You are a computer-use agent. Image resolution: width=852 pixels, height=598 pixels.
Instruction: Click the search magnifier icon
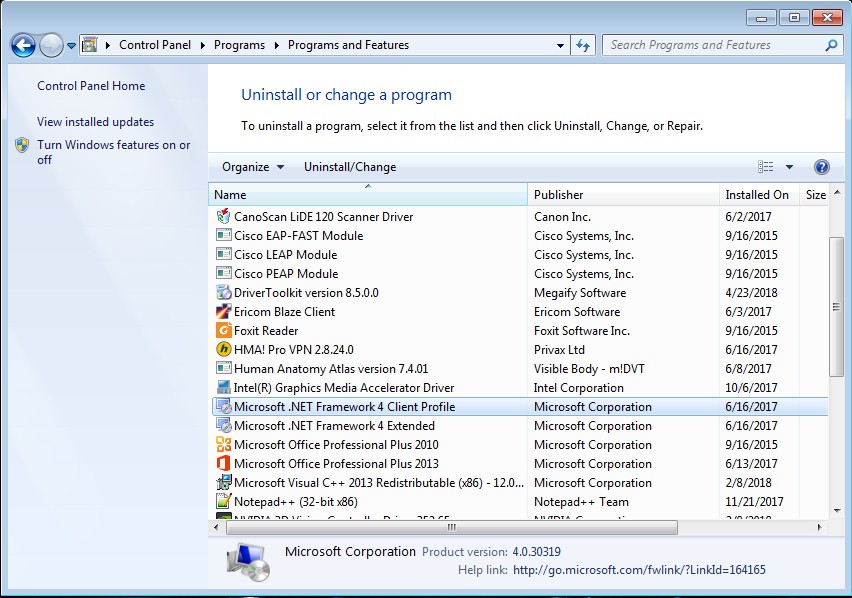(831, 45)
